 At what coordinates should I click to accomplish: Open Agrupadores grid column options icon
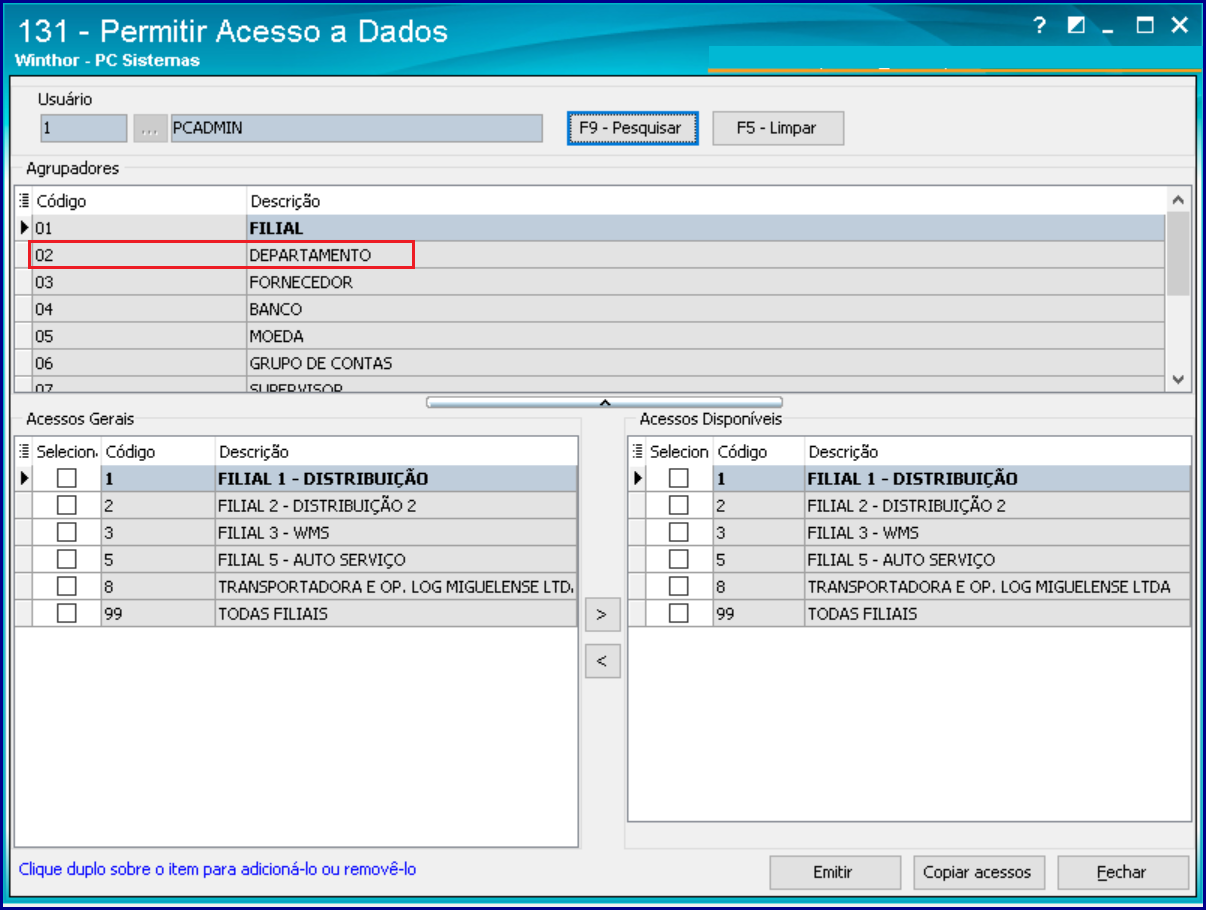point(25,201)
